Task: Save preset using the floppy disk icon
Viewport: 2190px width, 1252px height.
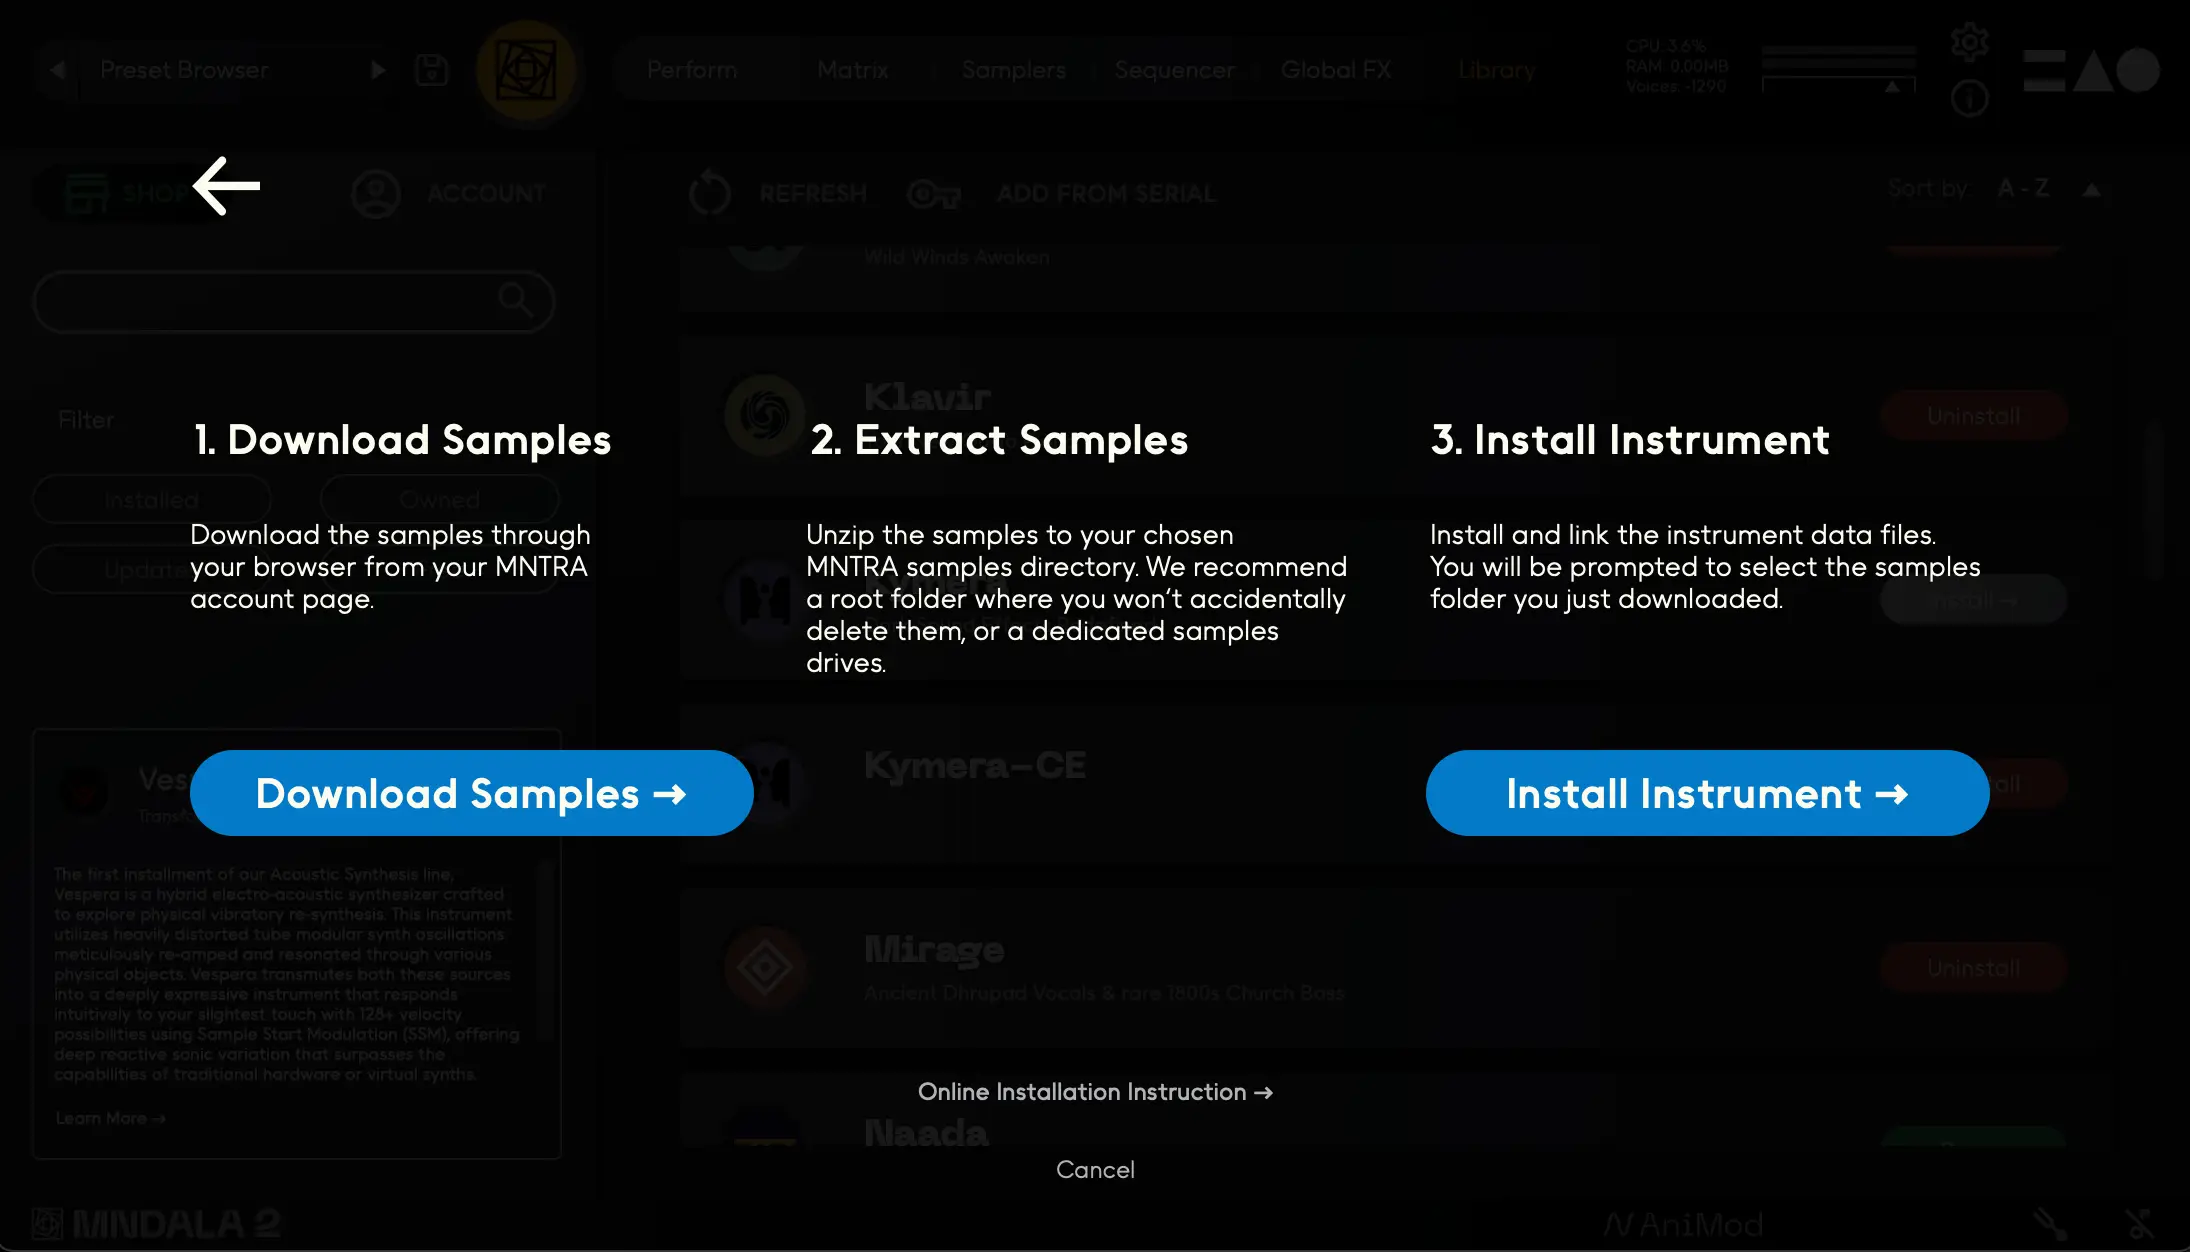Action: pyautogui.click(x=431, y=70)
